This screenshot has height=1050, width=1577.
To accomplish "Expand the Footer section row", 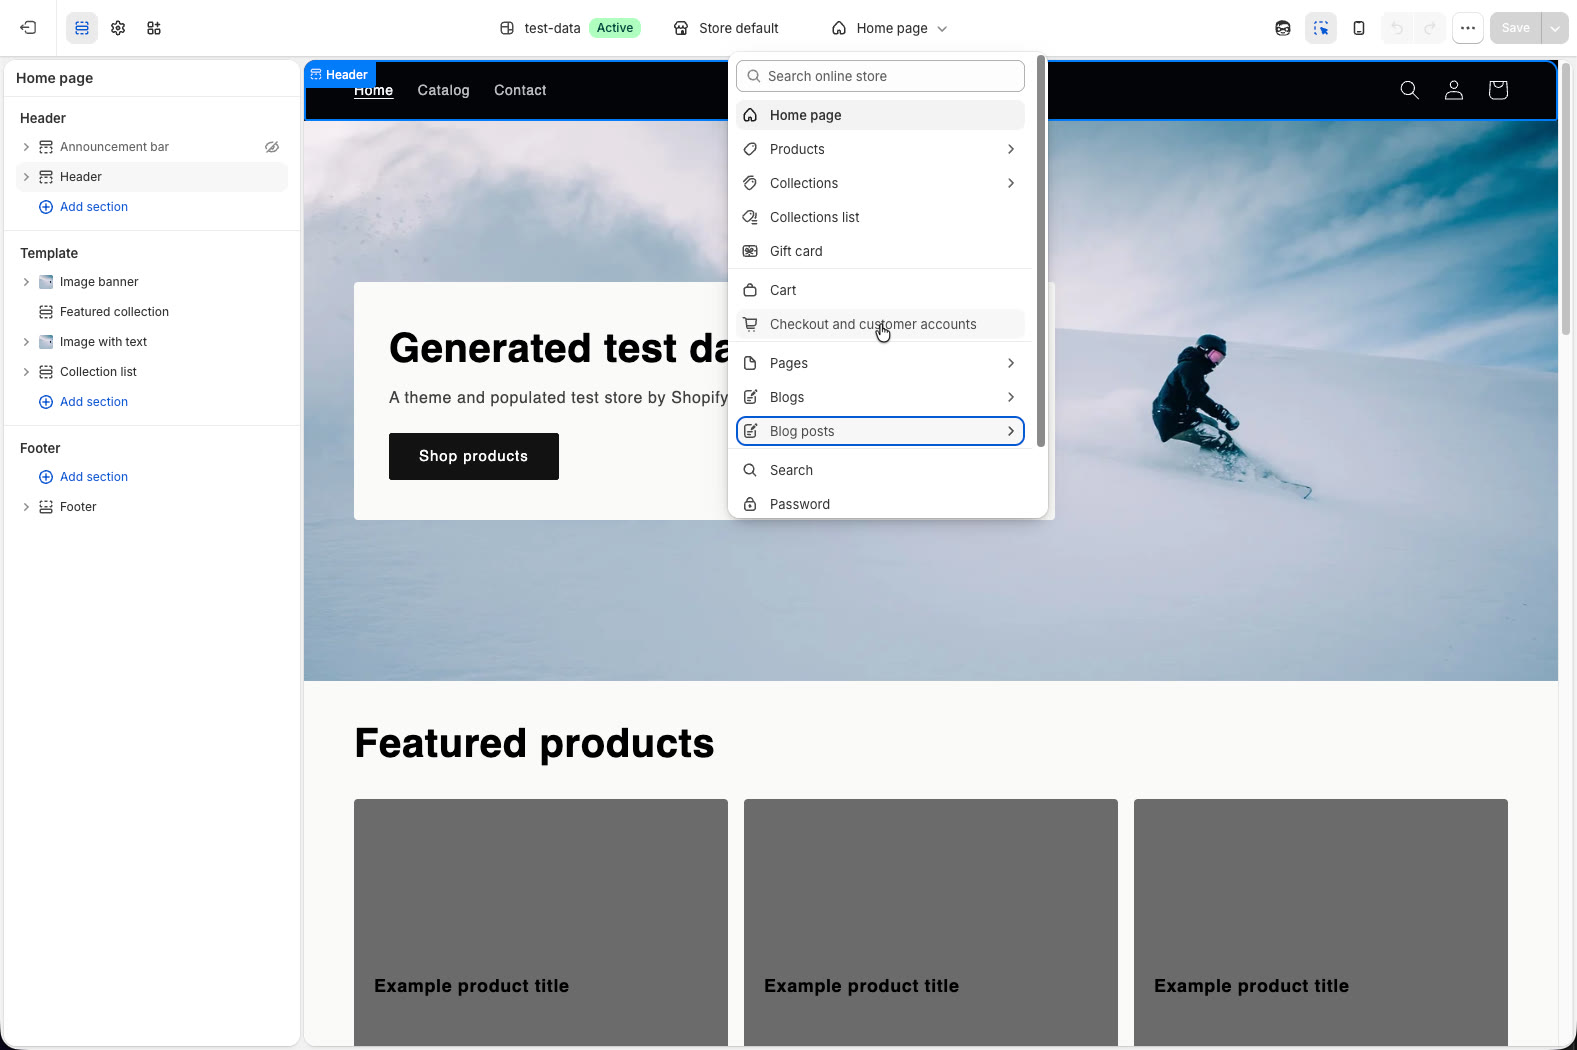I will click(x=26, y=507).
